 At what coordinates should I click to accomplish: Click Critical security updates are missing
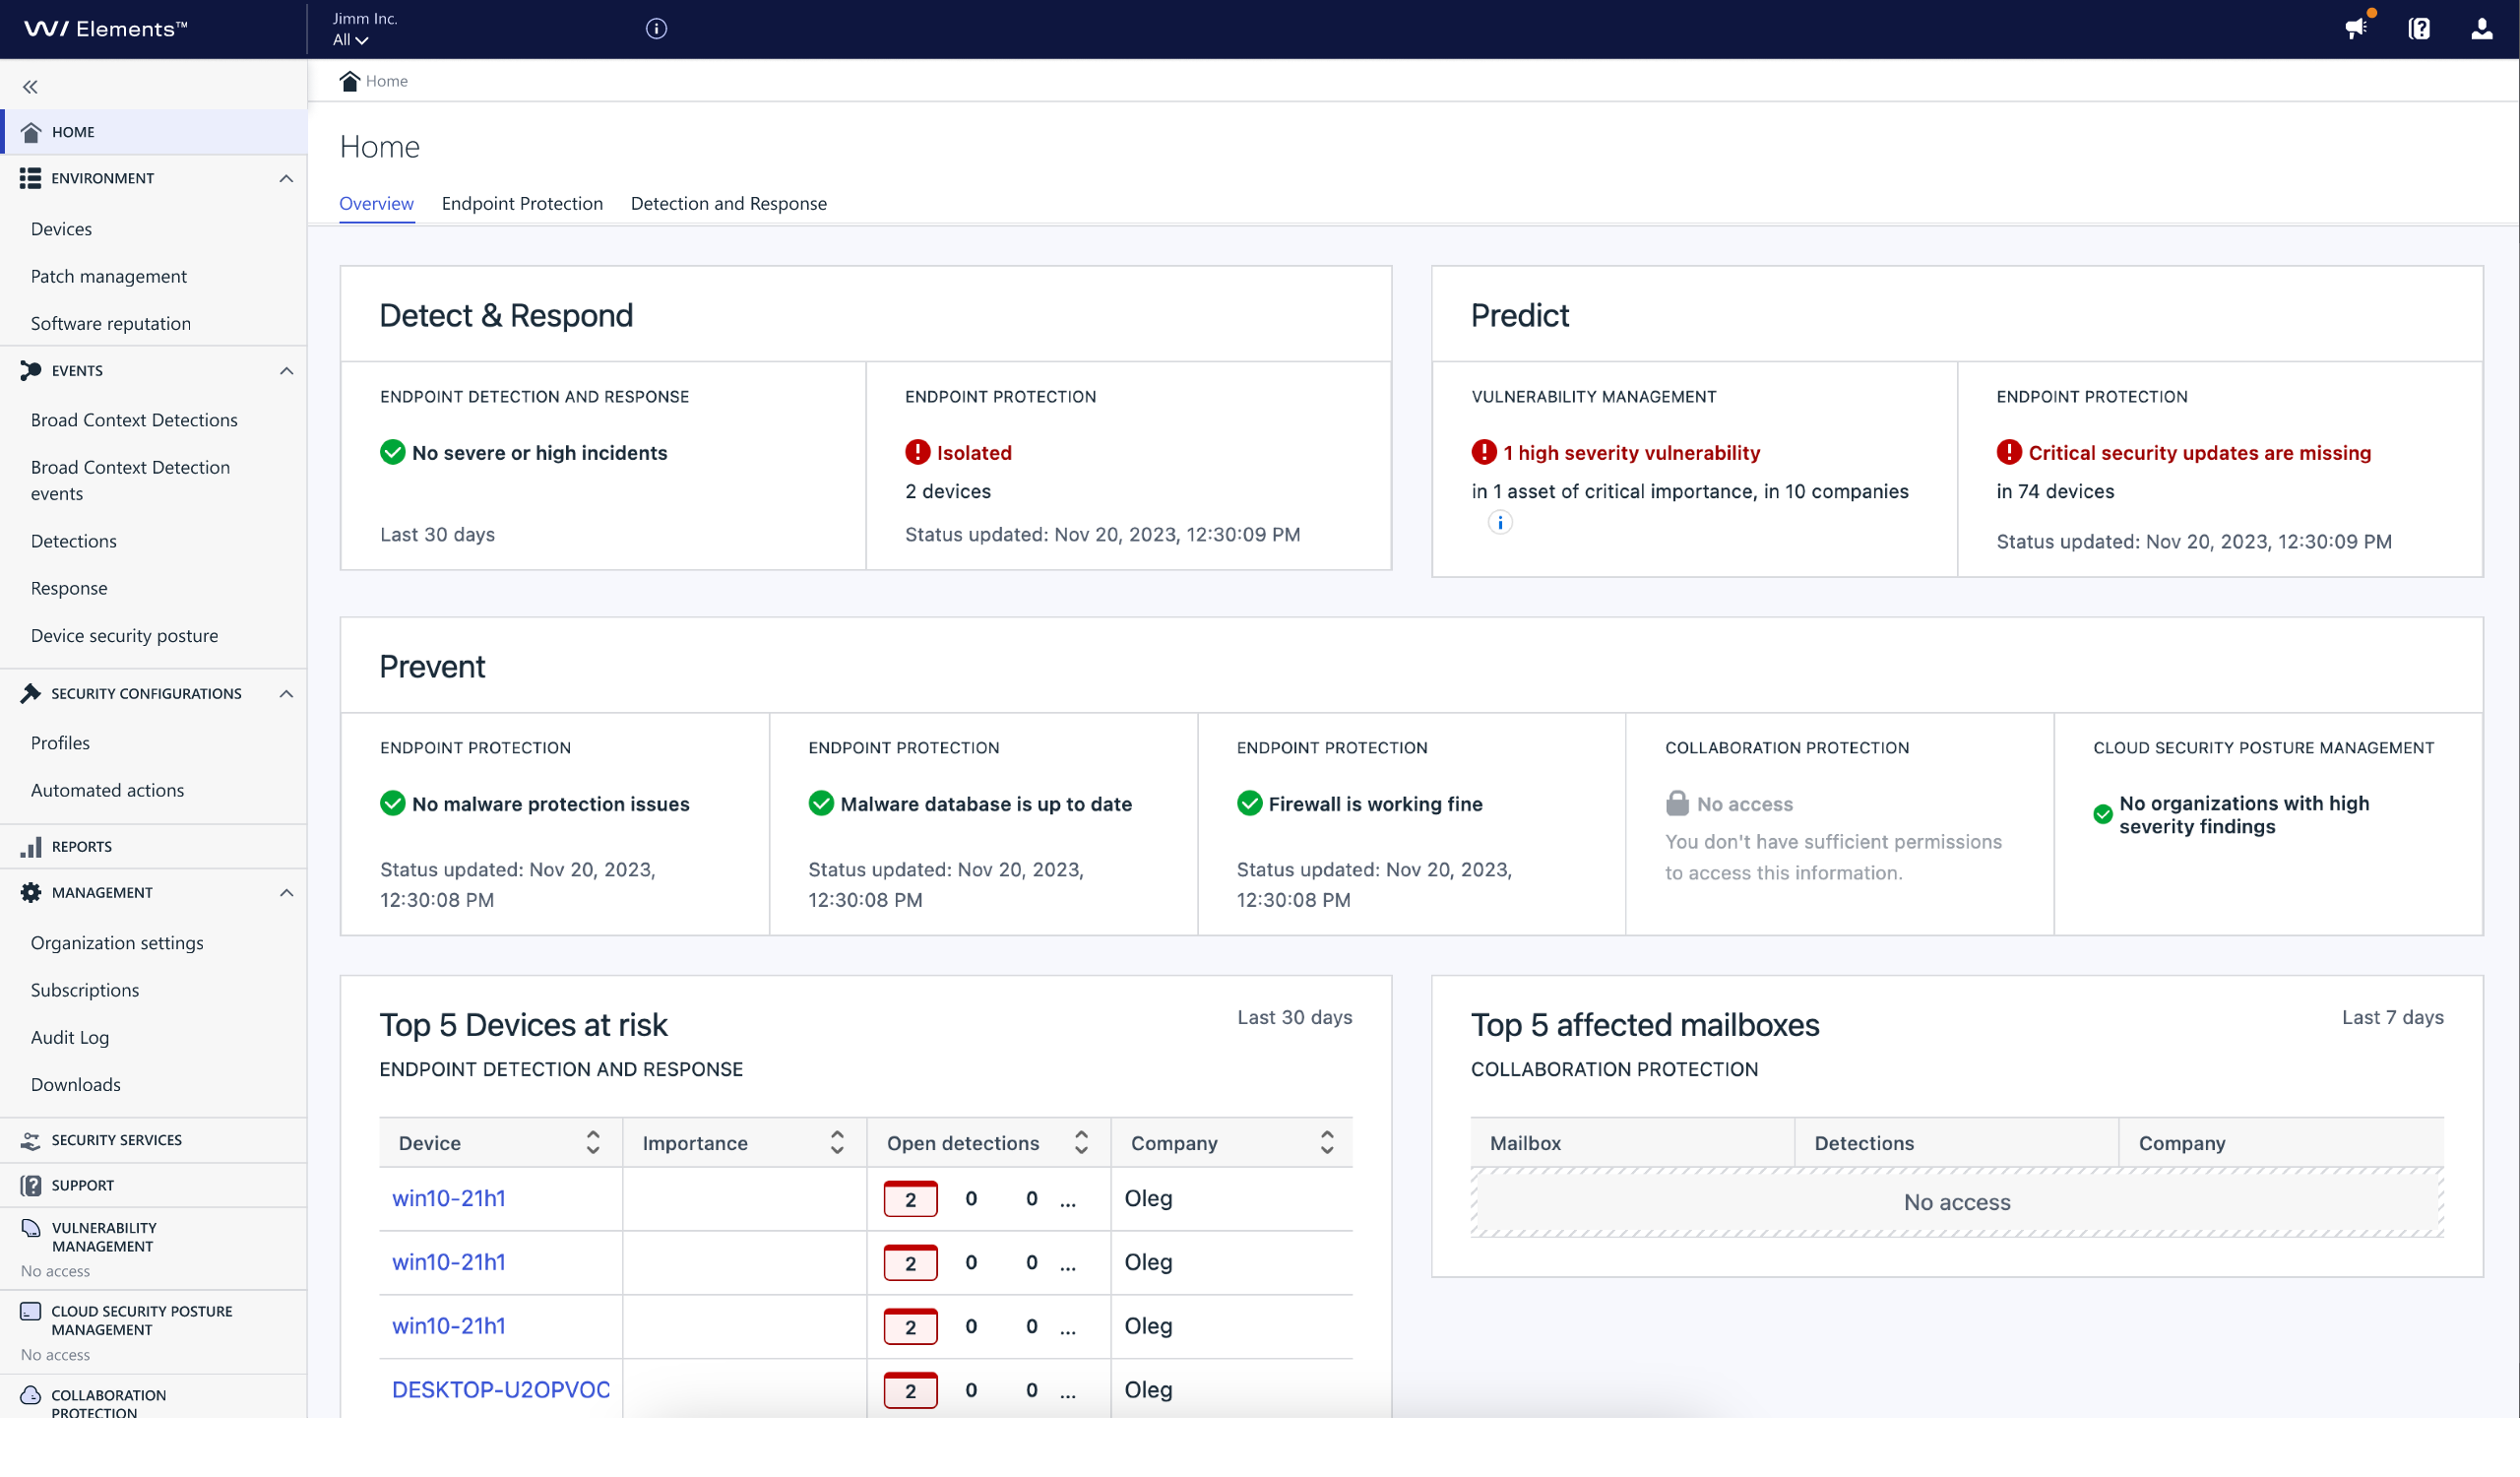(x=2199, y=453)
